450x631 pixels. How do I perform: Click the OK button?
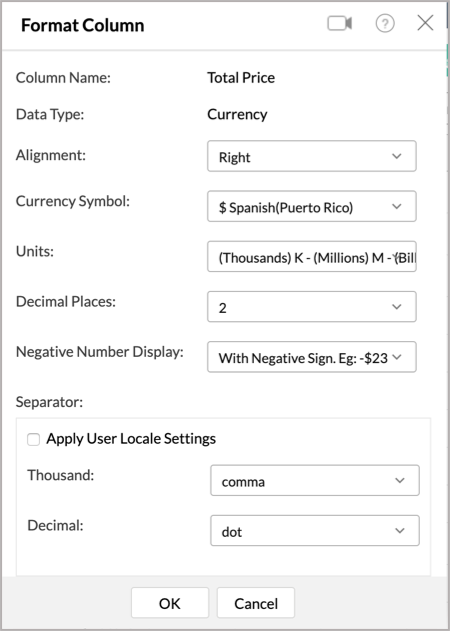(170, 602)
